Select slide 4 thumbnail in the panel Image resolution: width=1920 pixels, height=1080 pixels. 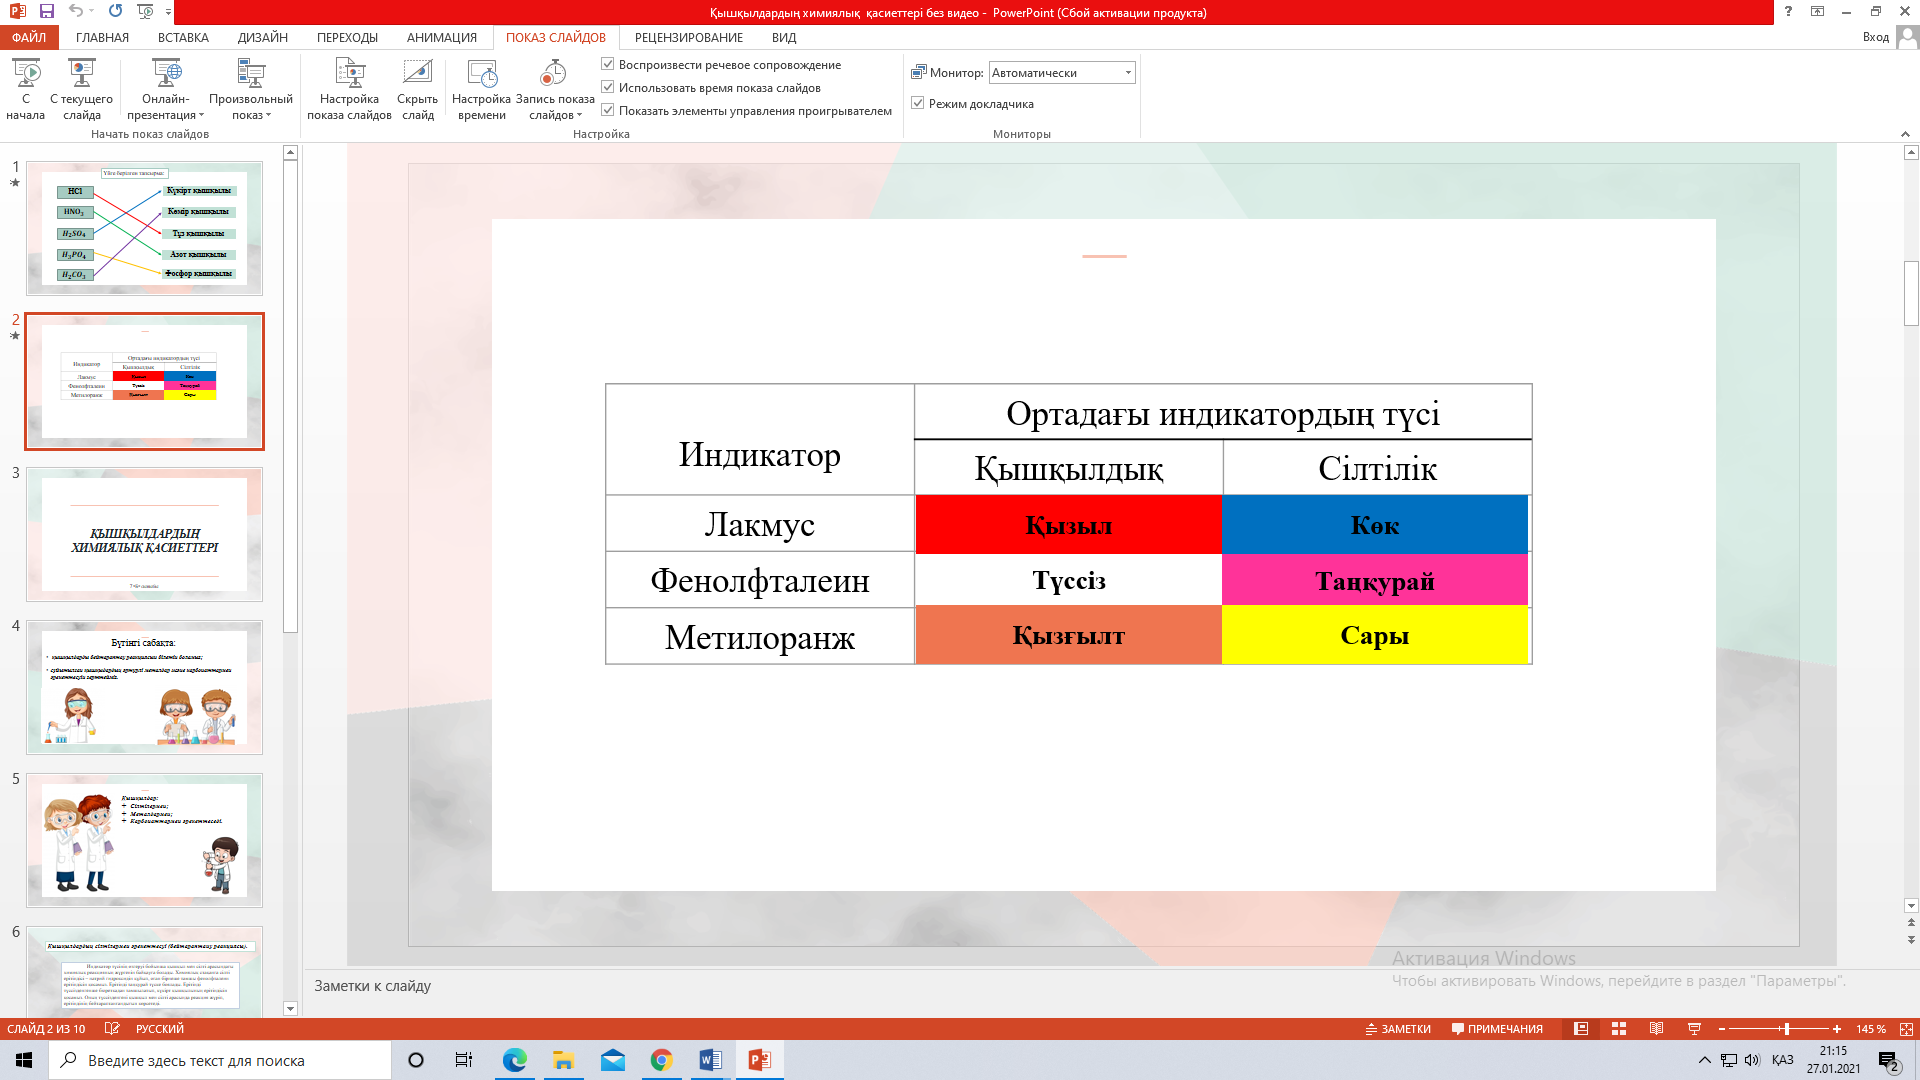point(144,687)
